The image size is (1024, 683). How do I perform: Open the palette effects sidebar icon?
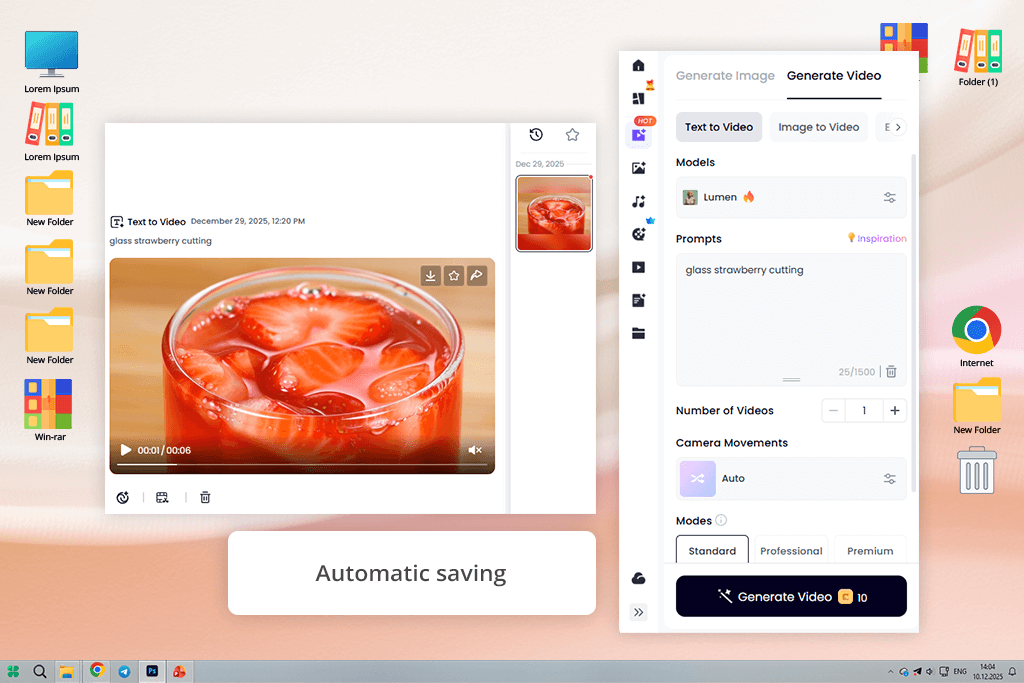pyautogui.click(x=639, y=234)
